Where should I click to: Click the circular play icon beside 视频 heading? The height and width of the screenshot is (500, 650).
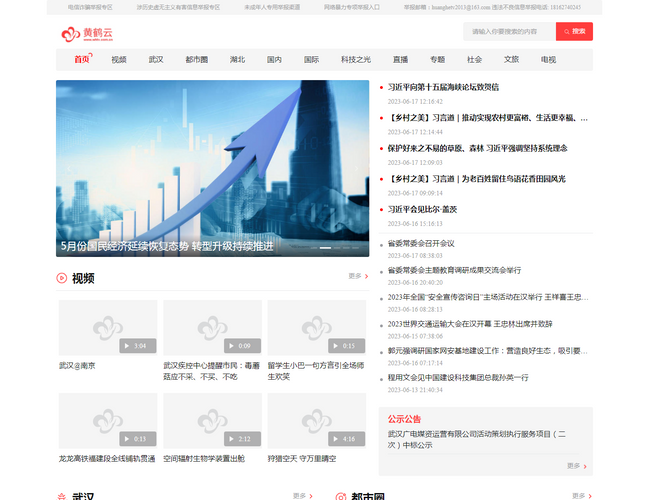(x=62, y=278)
